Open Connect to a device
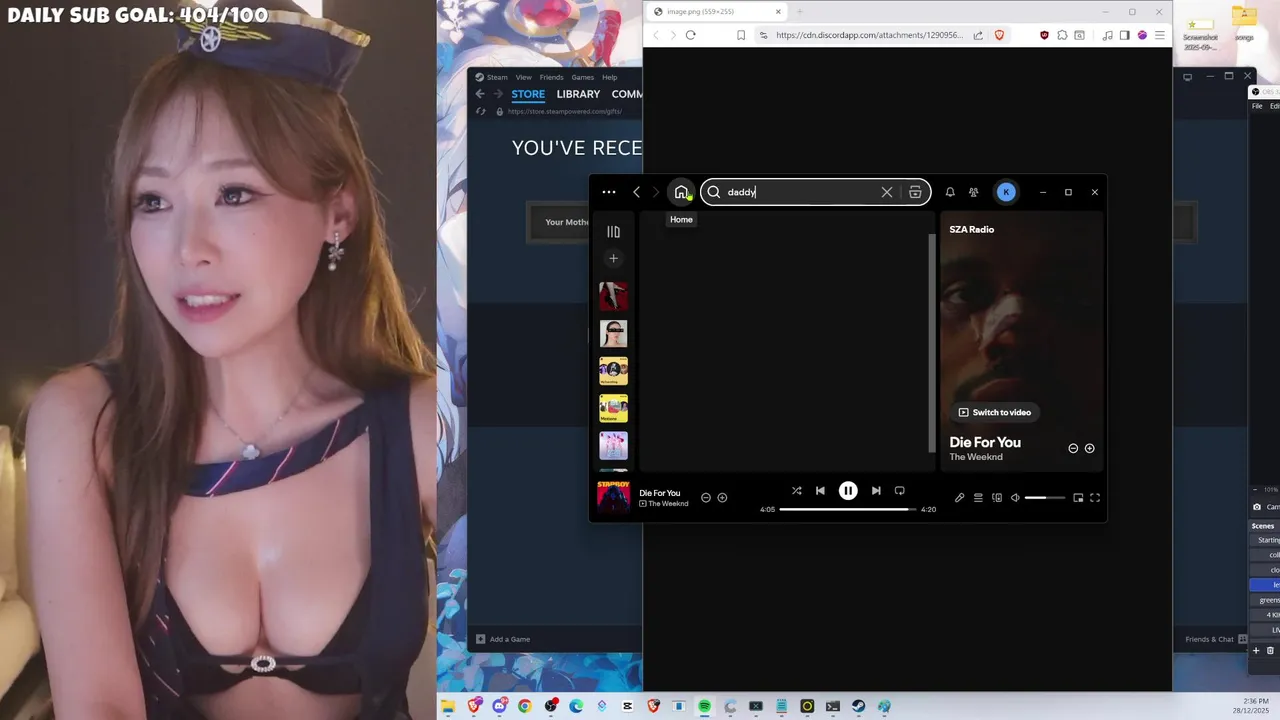This screenshot has width=1280, height=720. 997,498
